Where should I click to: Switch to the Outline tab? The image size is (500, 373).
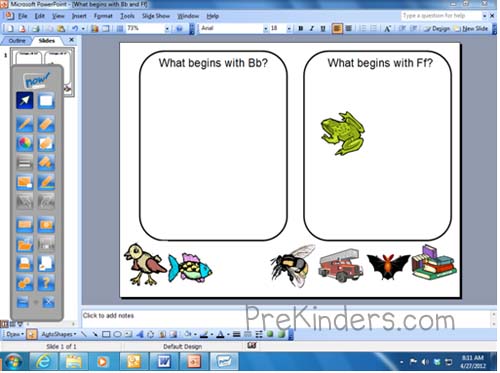click(17, 41)
